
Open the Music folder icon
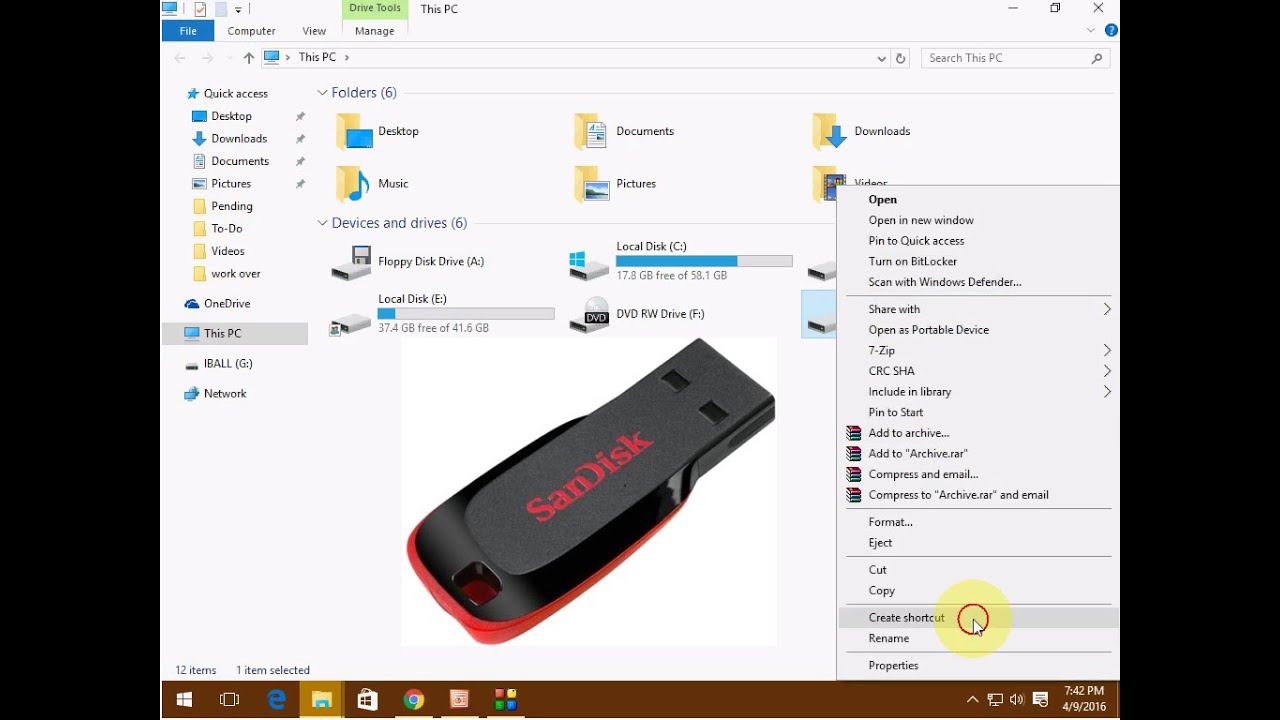pos(354,184)
